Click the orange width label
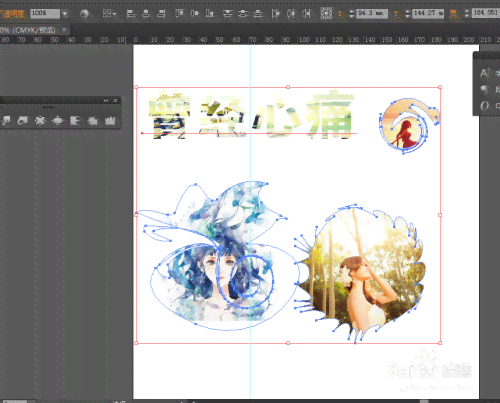The image size is (500, 403). point(453,14)
